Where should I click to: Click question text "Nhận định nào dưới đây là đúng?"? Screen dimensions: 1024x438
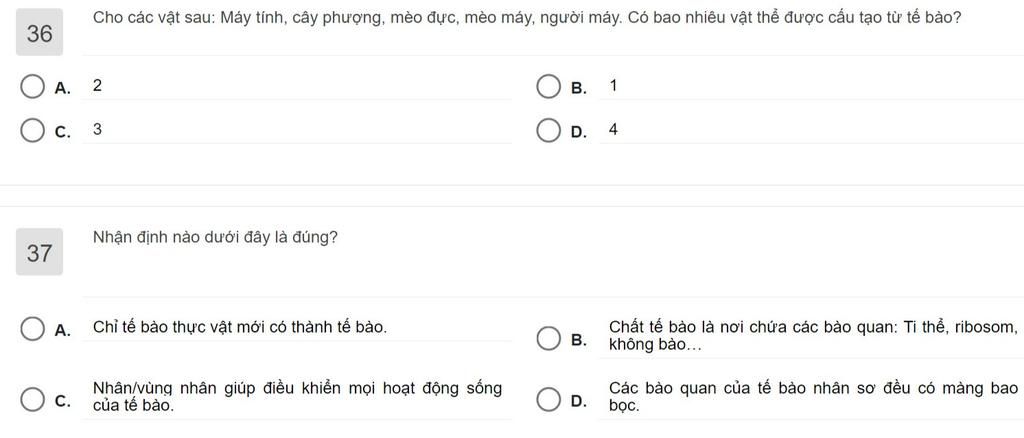coord(215,238)
